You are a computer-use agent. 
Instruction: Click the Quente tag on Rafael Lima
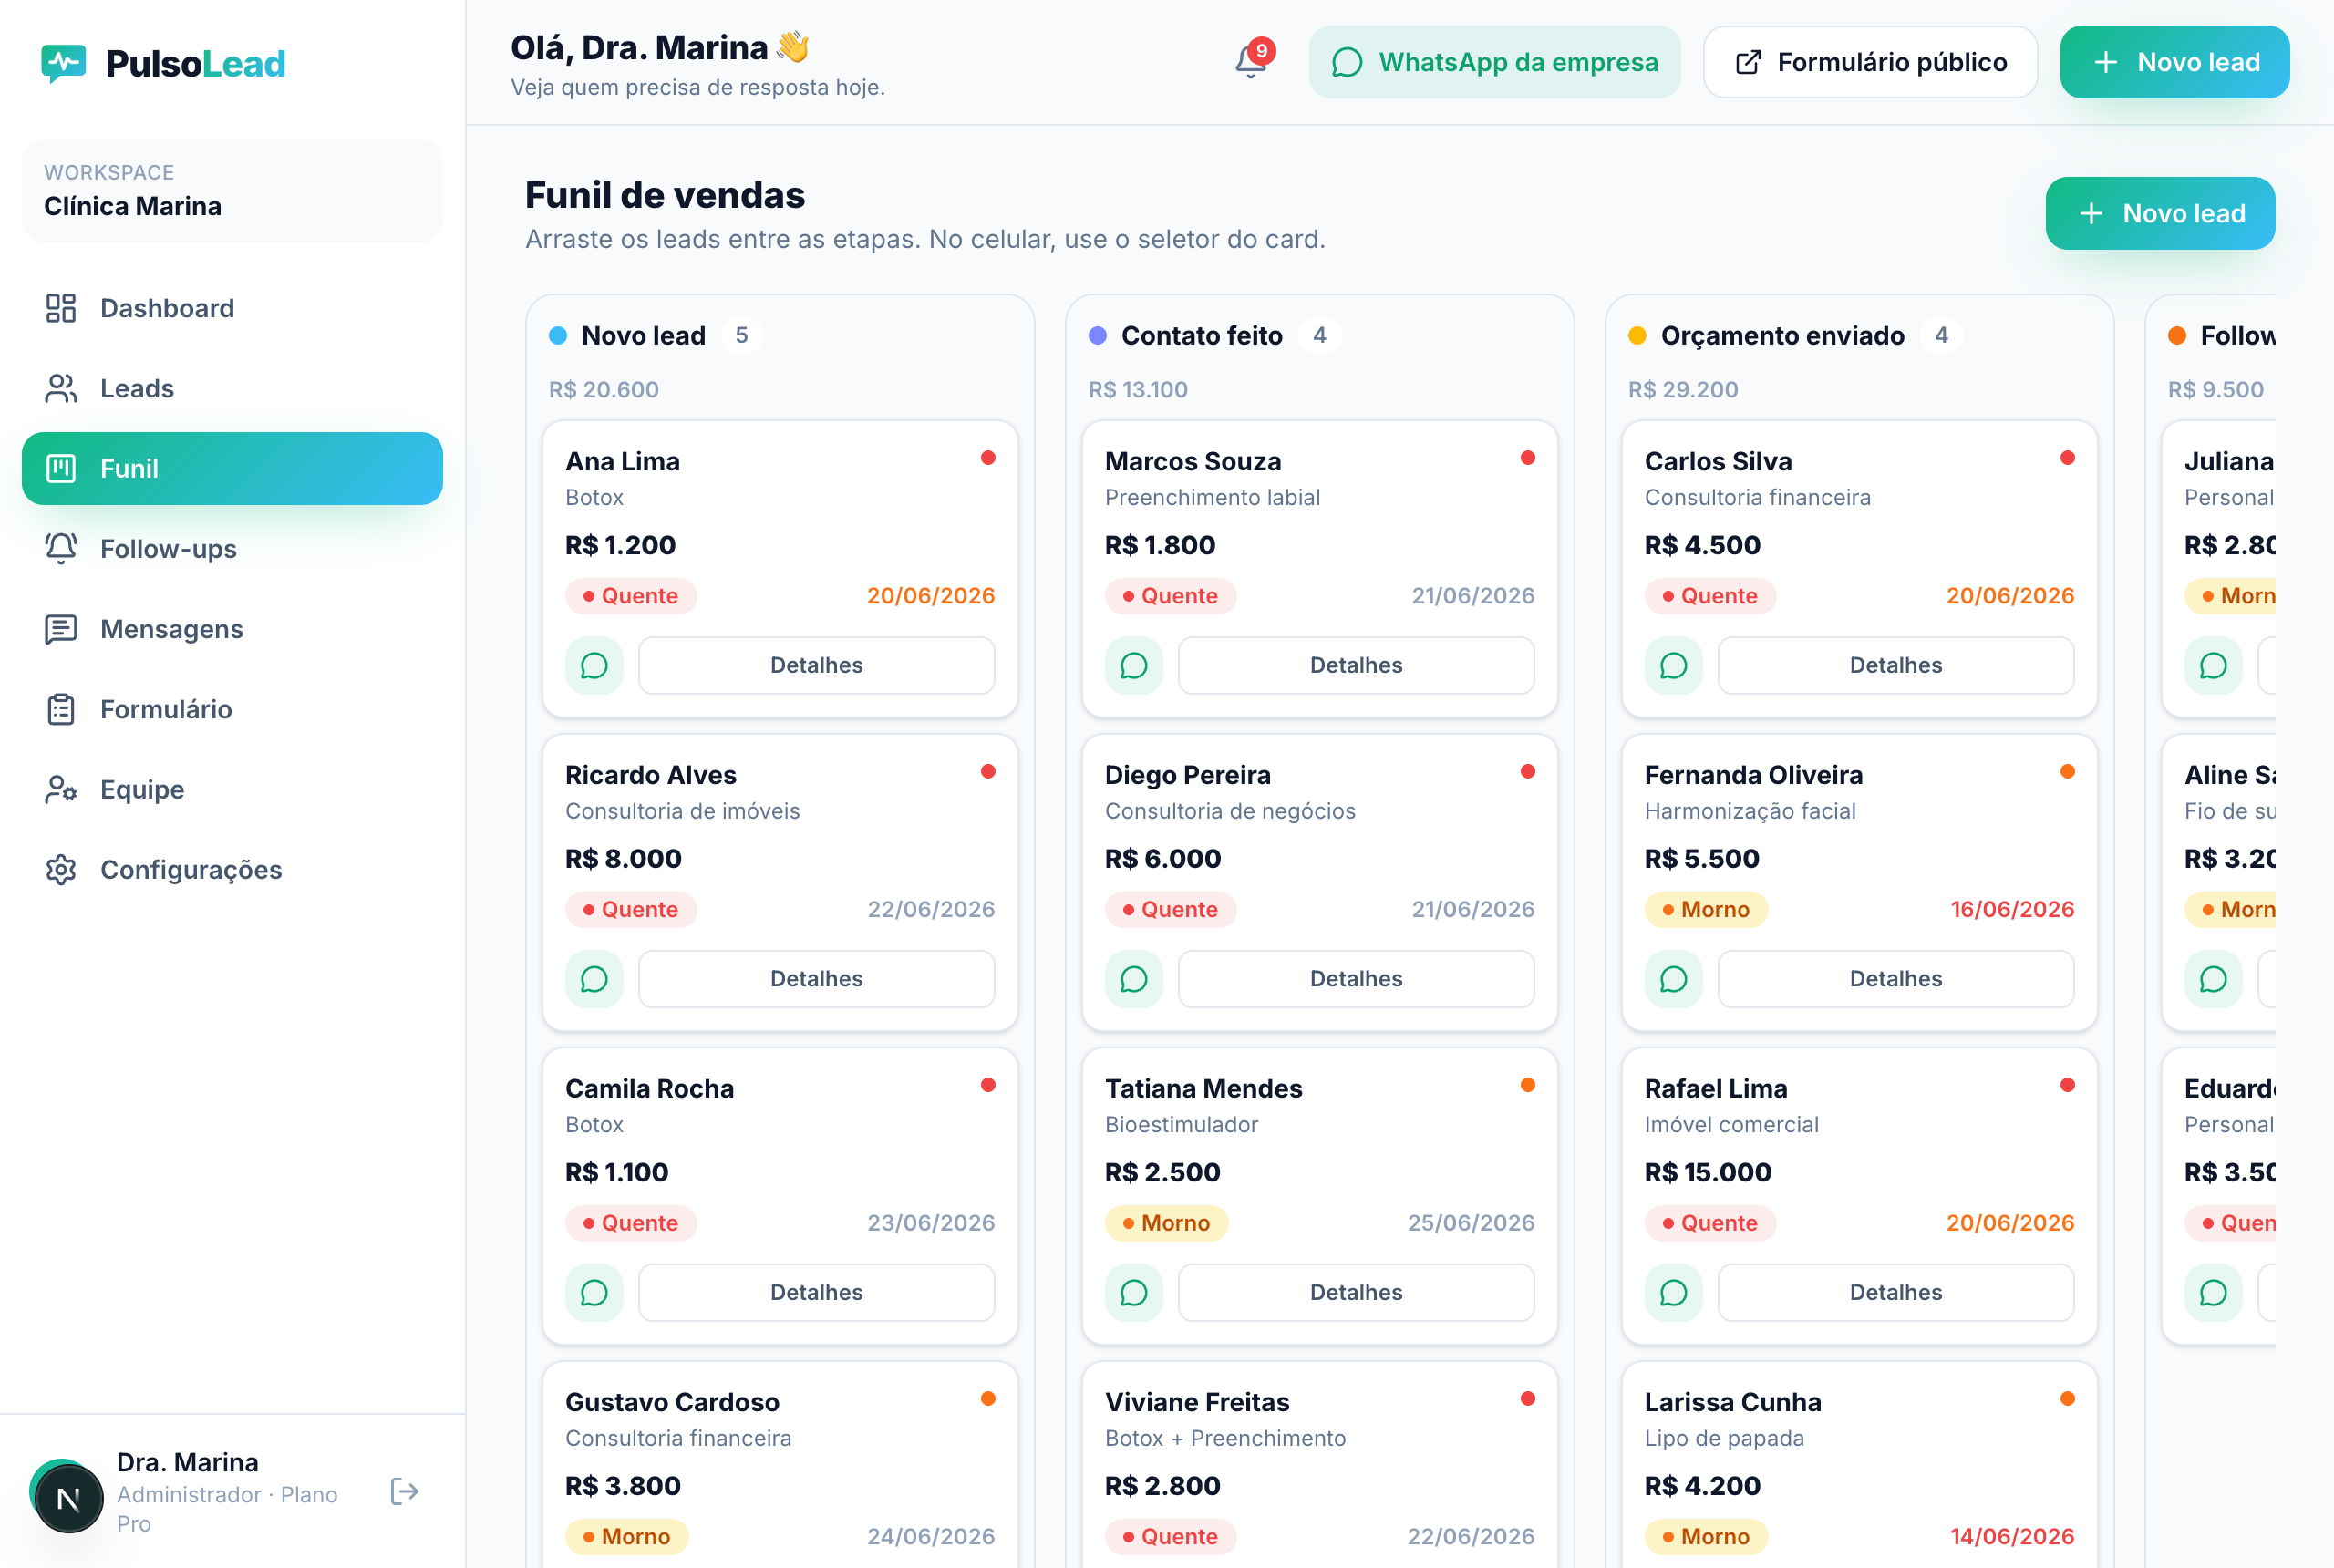pos(1710,1223)
